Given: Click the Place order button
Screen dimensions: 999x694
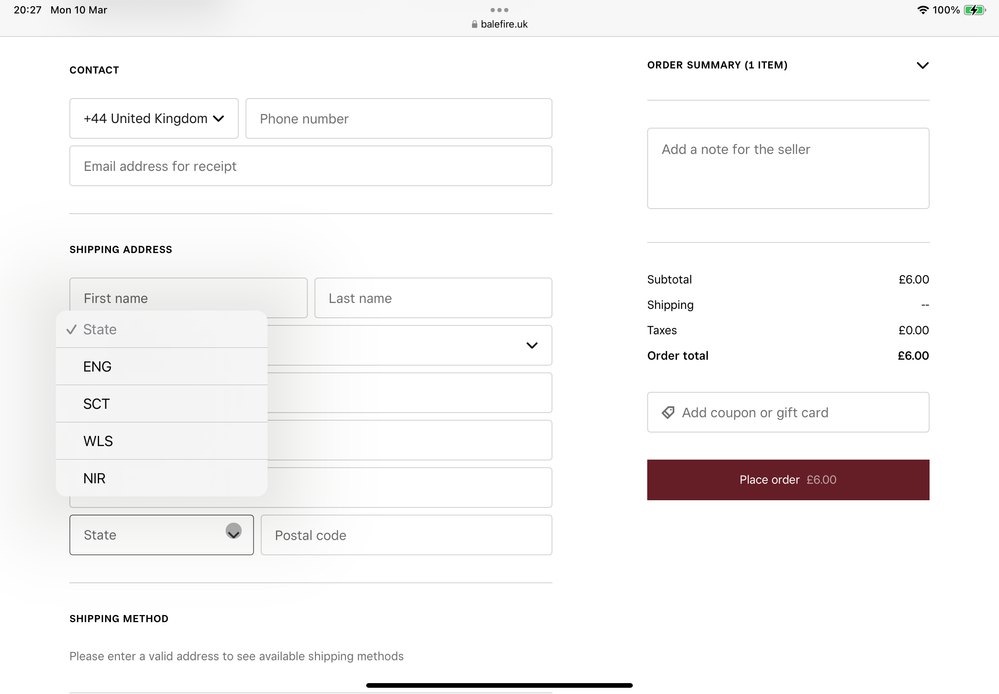Looking at the screenshot, I should [x=788, y=480].
